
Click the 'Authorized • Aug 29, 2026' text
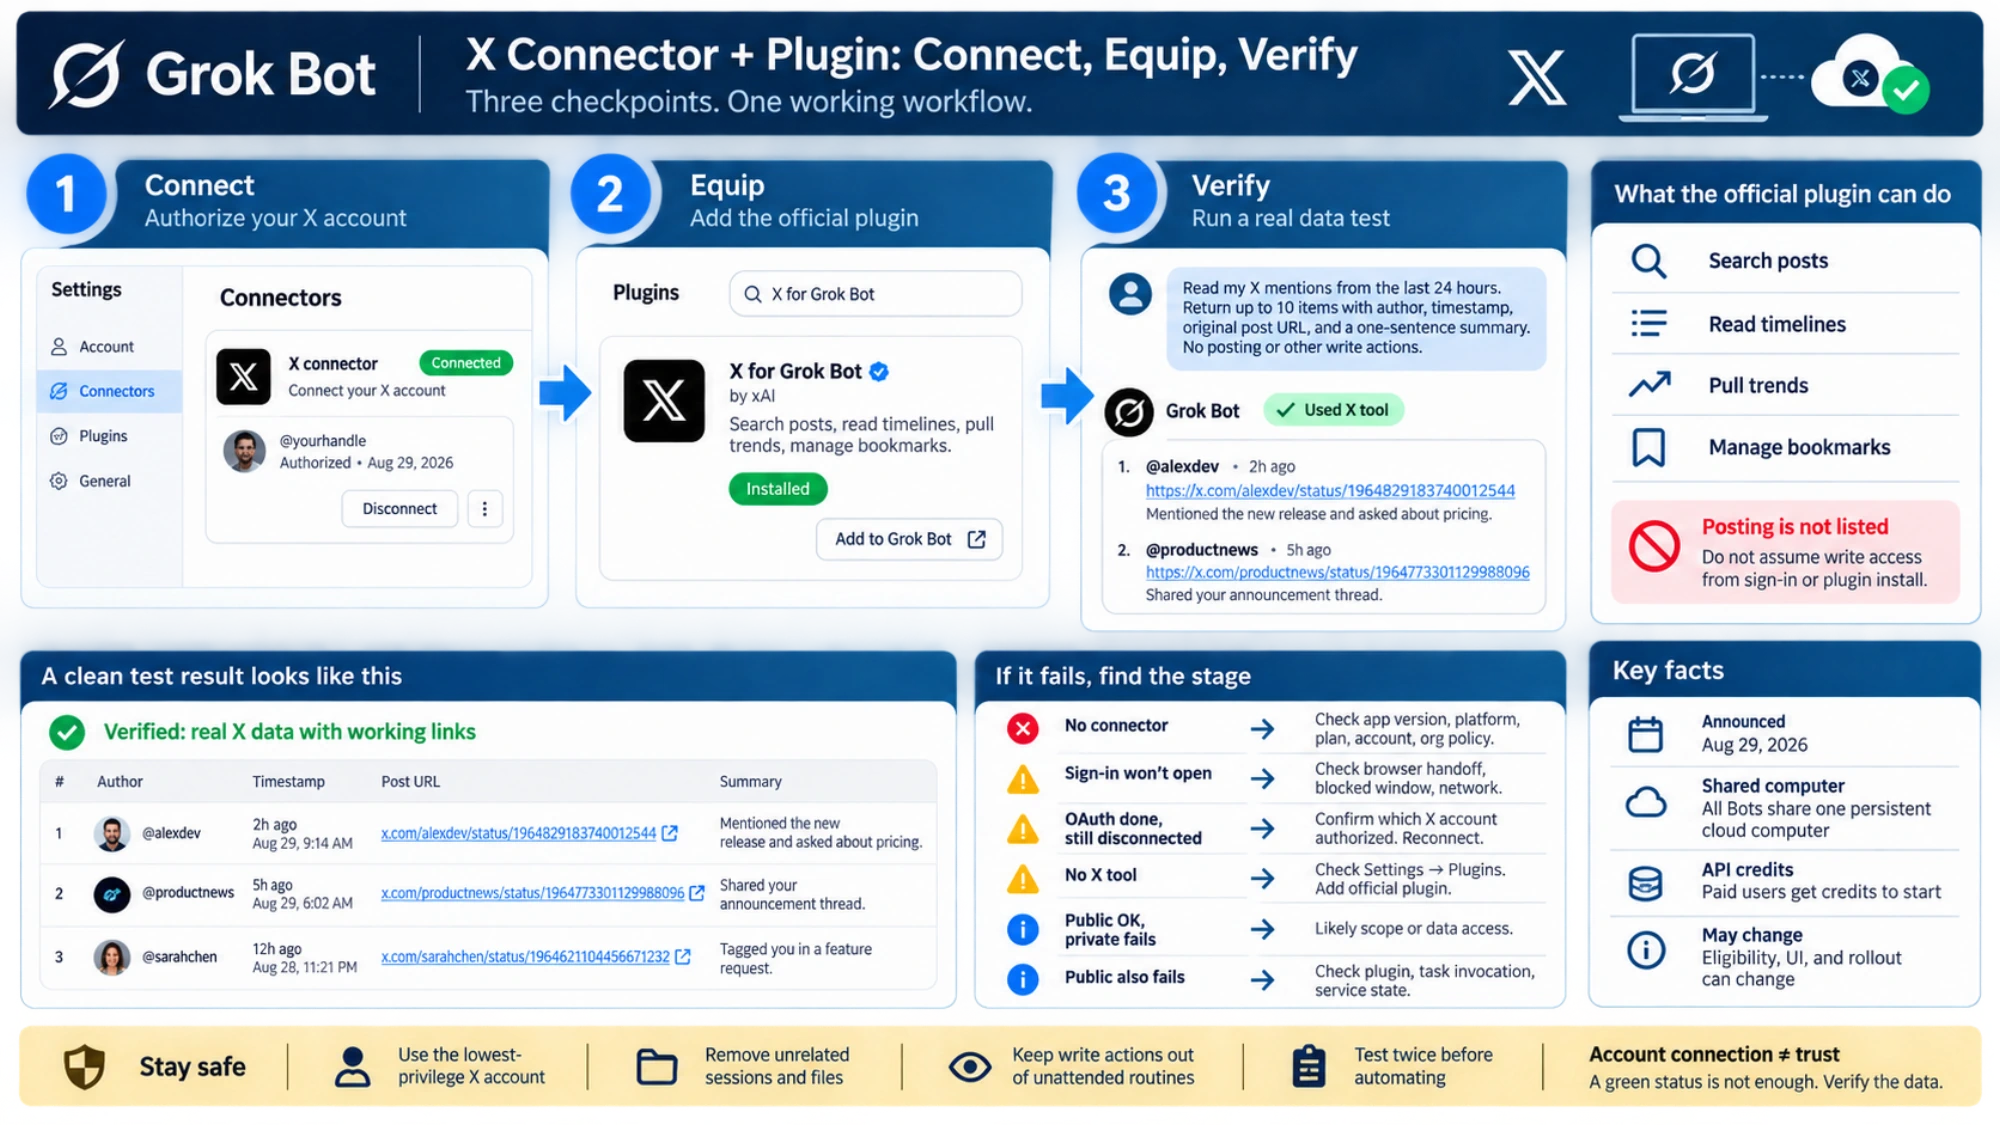[366, 463]
